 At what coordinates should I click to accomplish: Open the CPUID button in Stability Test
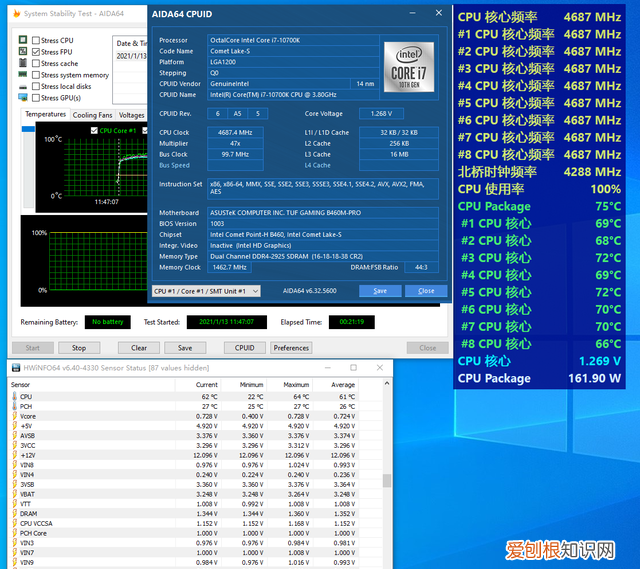point(244,348)
